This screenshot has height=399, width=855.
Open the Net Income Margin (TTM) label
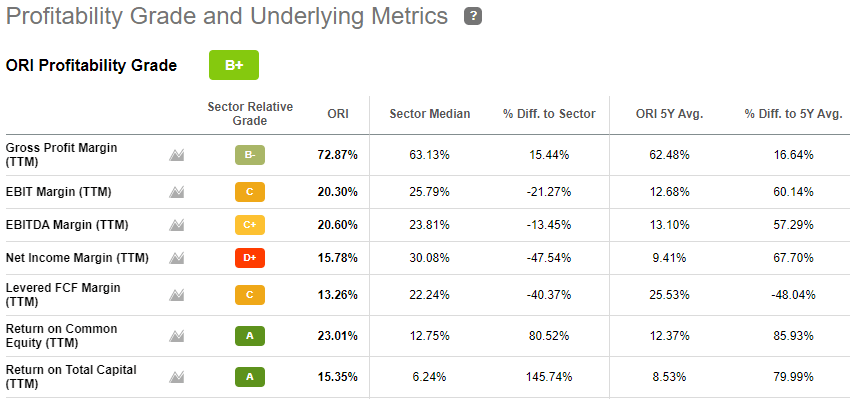[x=77, y=258]
